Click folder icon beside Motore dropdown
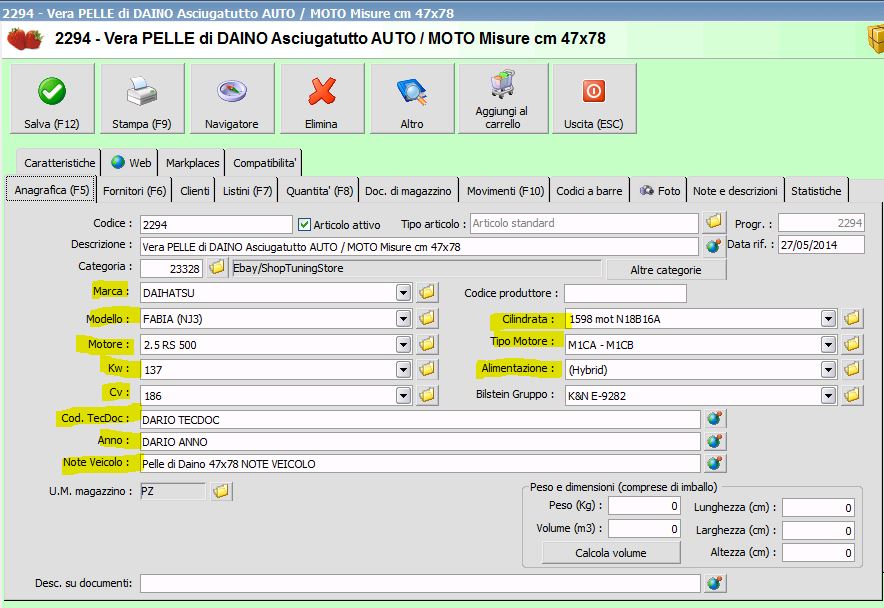This screenshot has height=608, width=884. 427,343
